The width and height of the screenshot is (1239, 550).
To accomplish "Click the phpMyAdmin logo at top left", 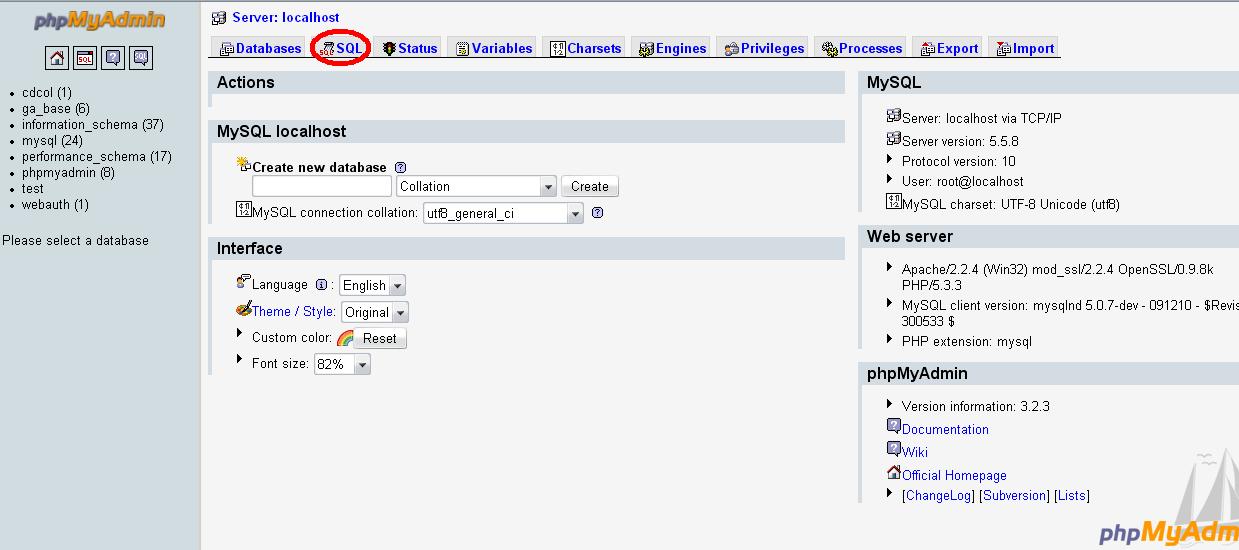I will [x=99, y=20].
